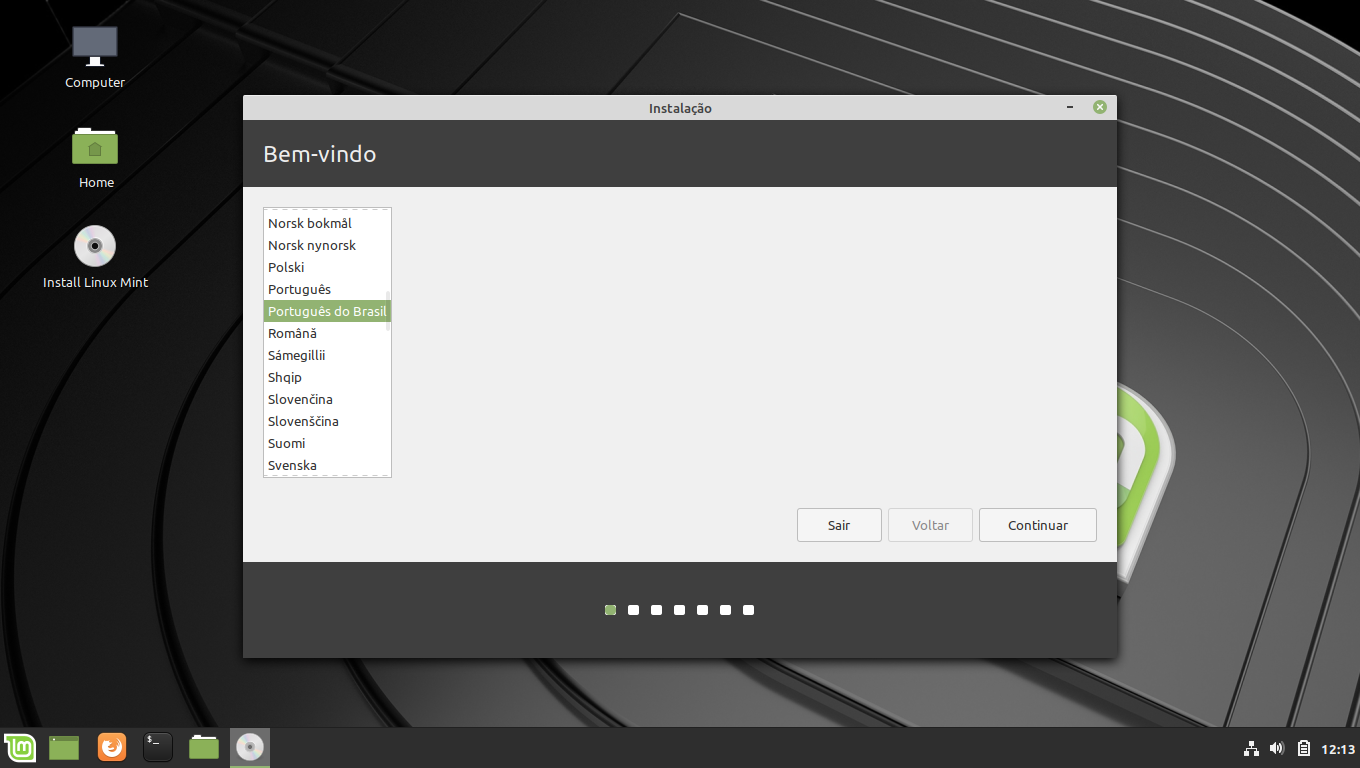Screen dimensions: 1360x768
Task: Select the installer disc taskbar window entry
Action: 250,747
